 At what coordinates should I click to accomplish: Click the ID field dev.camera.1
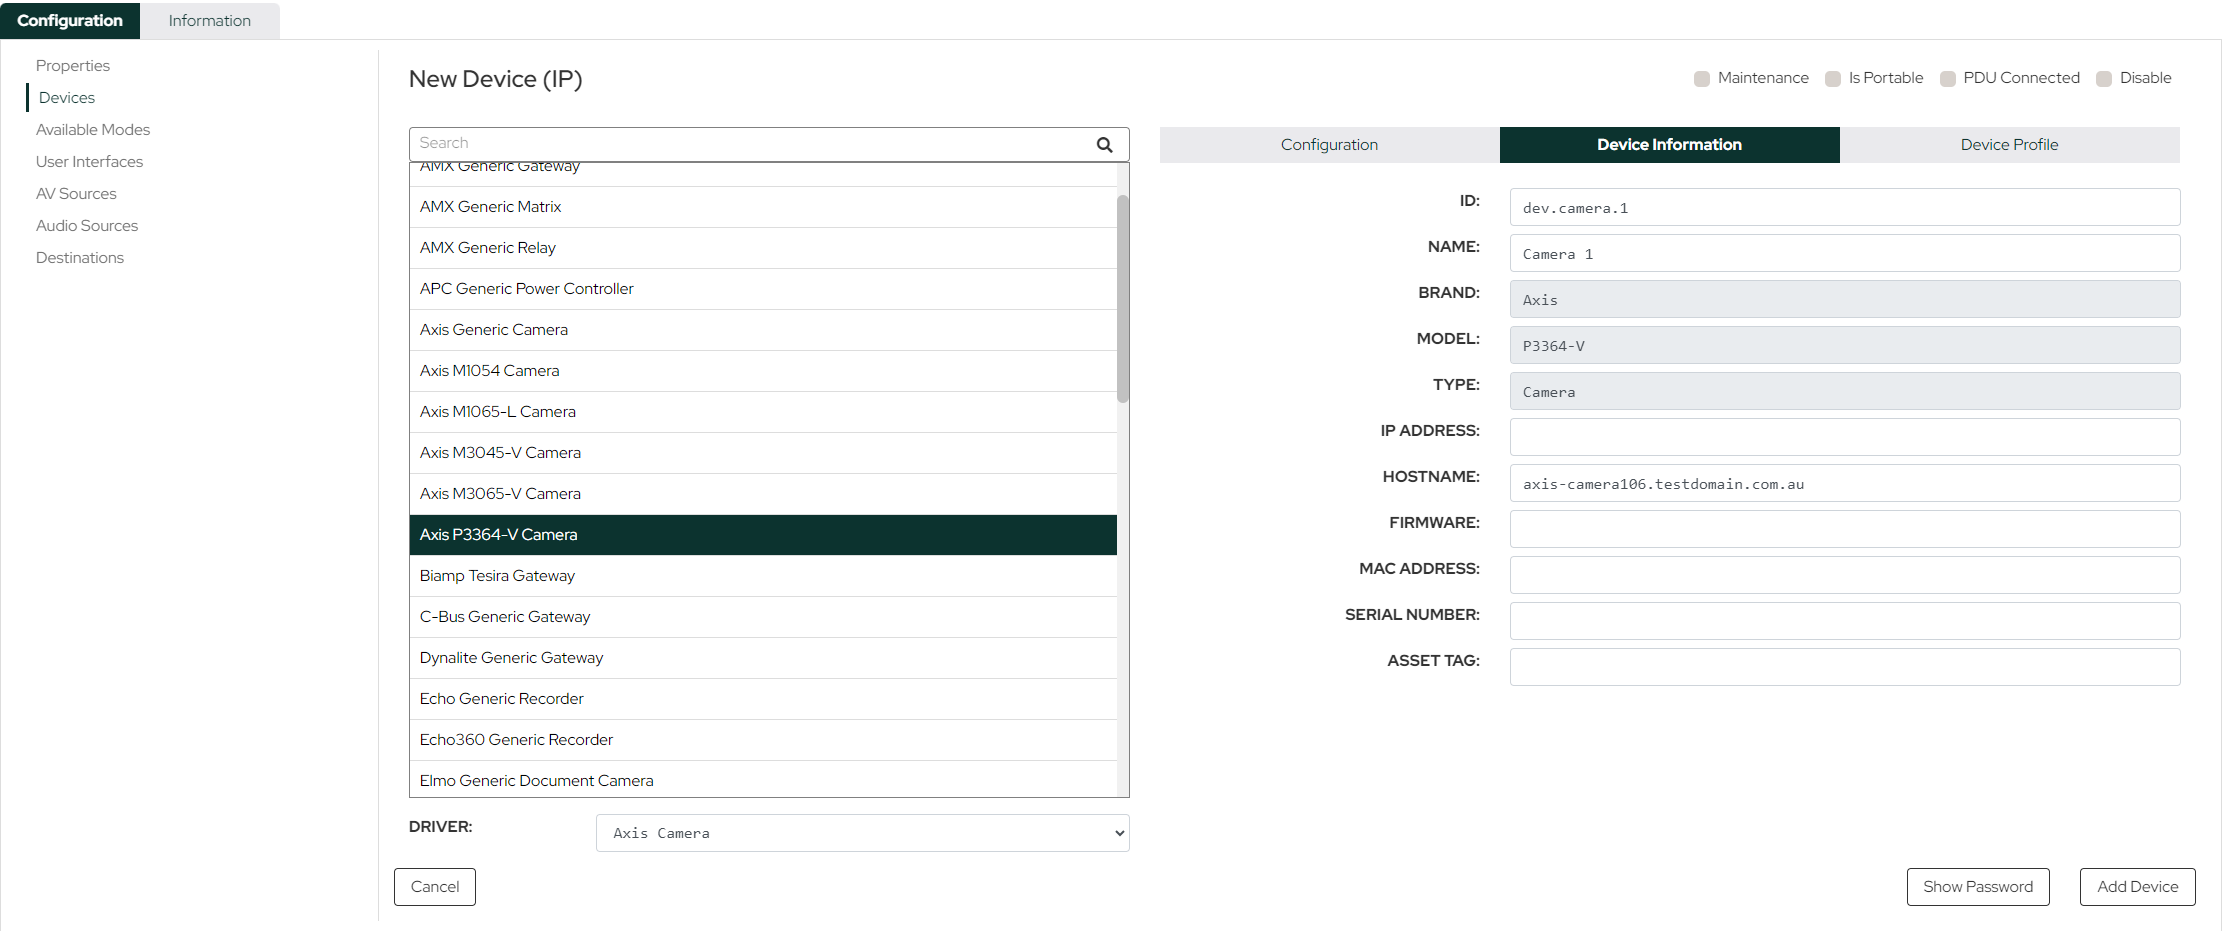pyautogui.click(x=1845, y=207)
